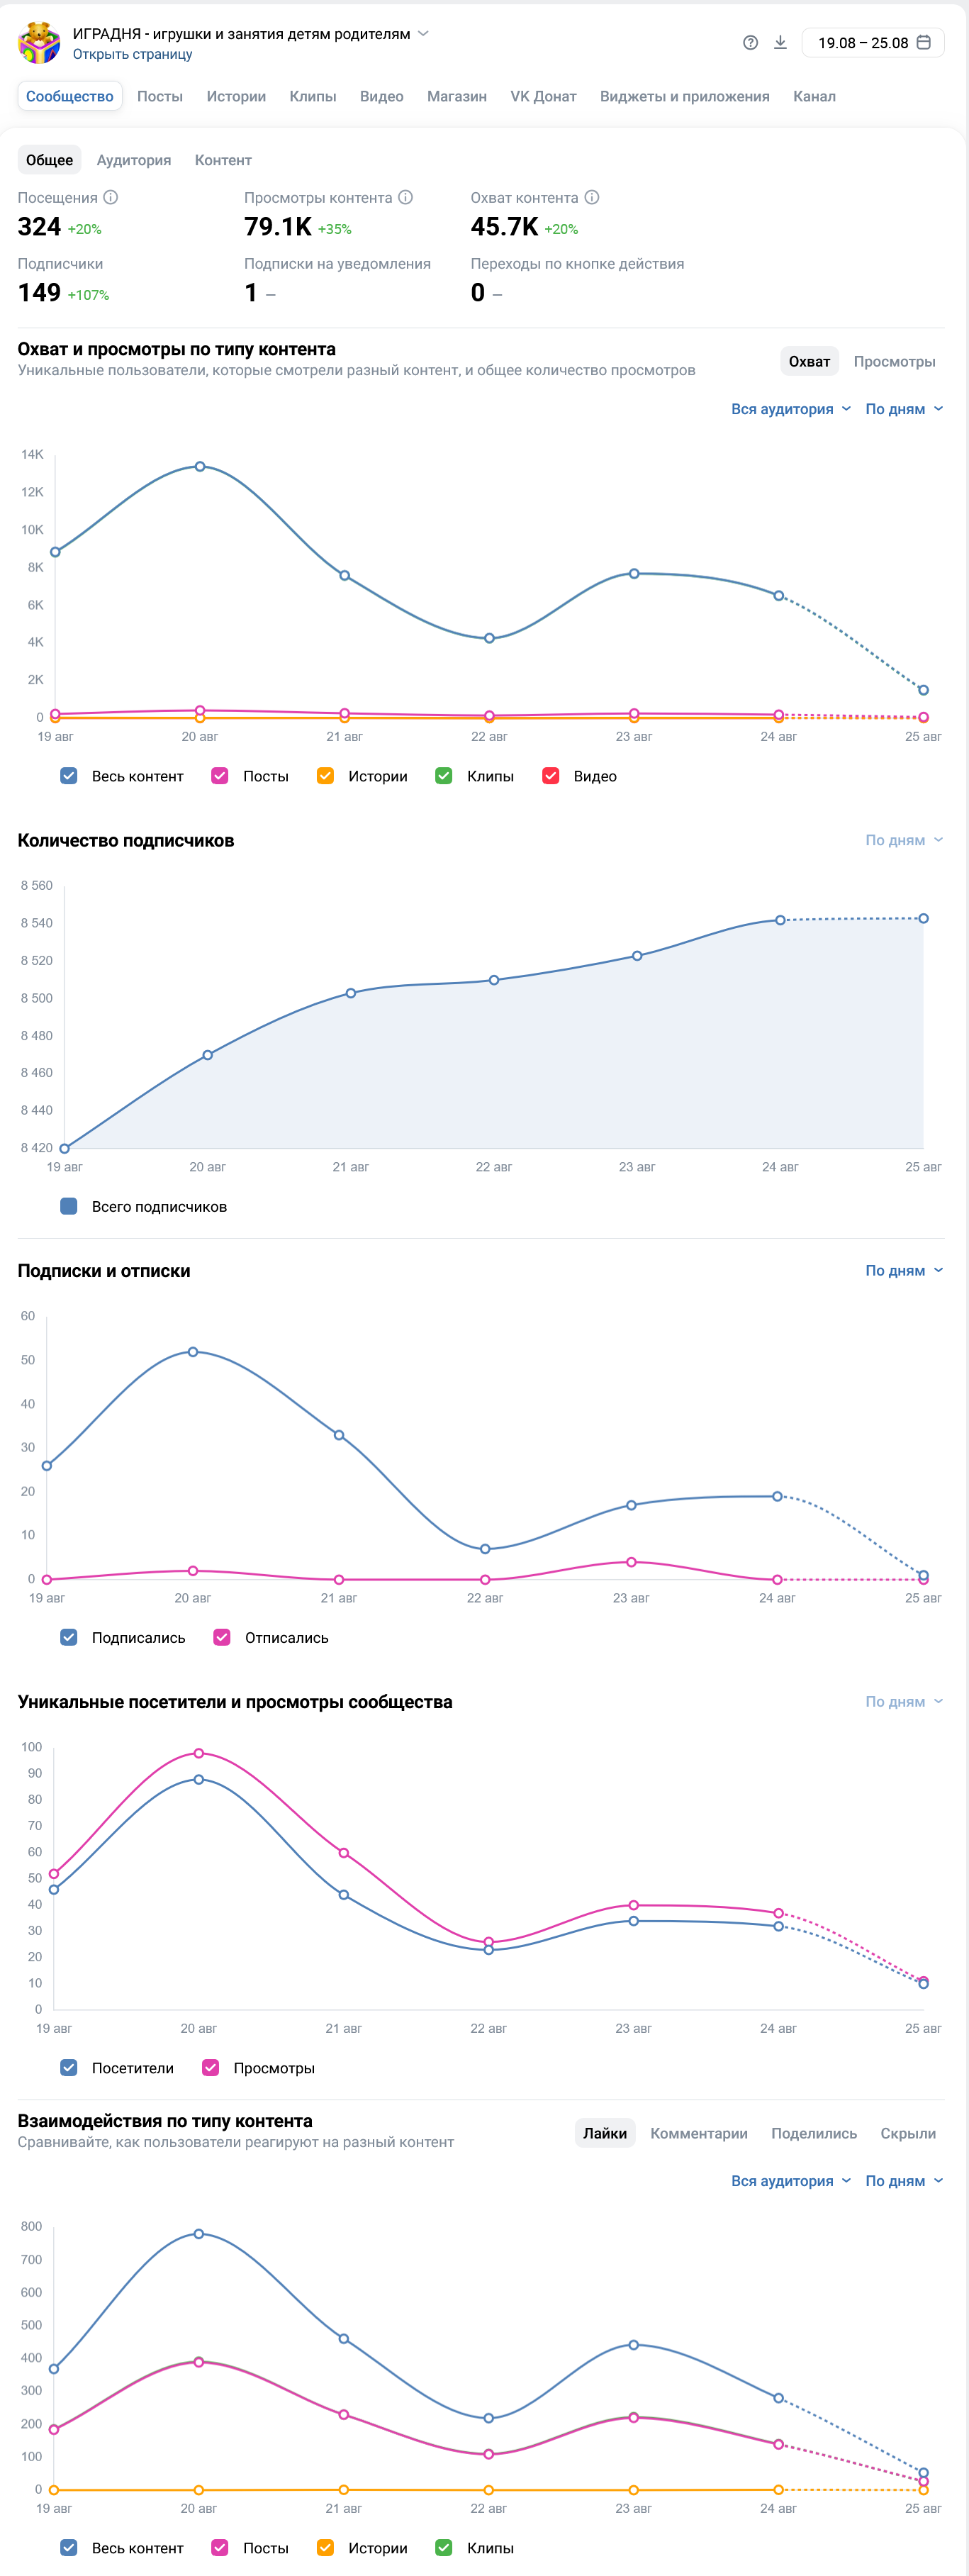Toggle the Отписались checkbox
969x2576 pixels.
[222, 1637]
